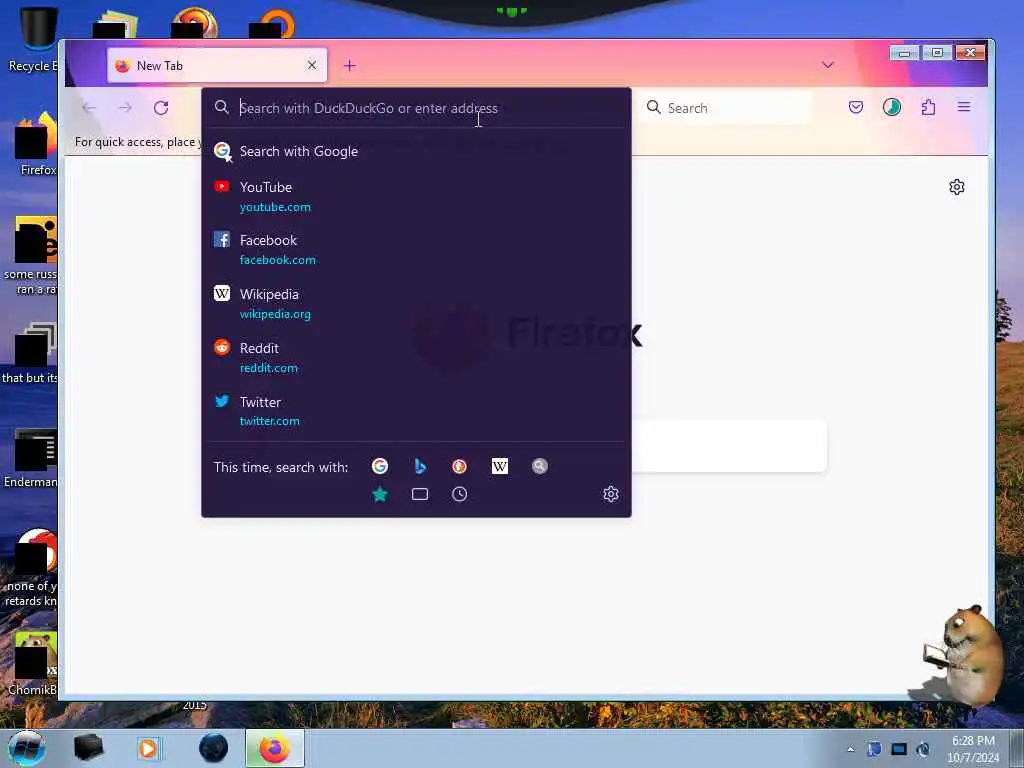Choose Search with Google suggestion
This screenshot has height=768, width=1024.
pos(416,151)
